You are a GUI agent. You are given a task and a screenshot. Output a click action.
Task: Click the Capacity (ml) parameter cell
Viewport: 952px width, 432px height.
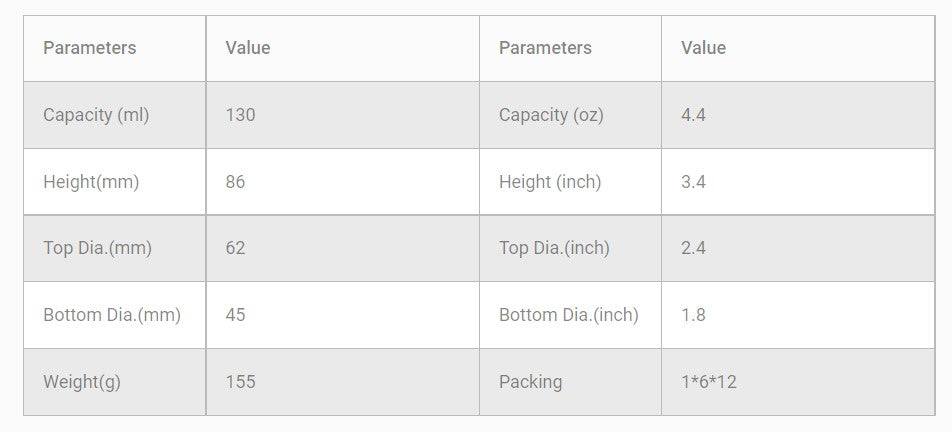point(96,115)
